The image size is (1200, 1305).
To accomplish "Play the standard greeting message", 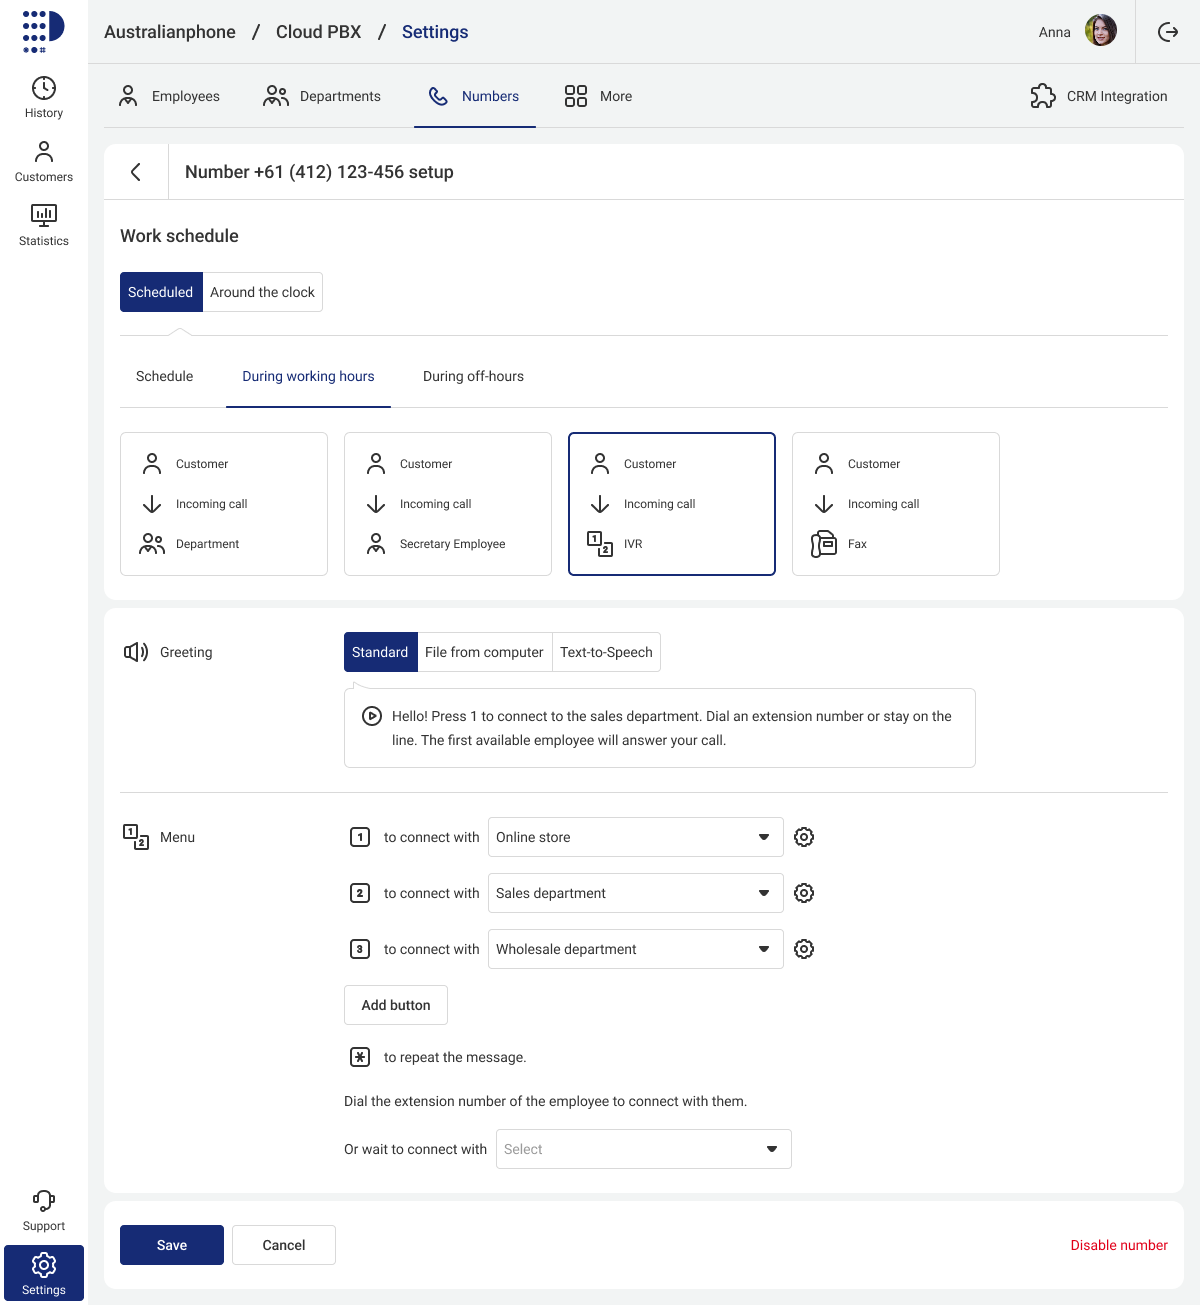I will point(371,716).
